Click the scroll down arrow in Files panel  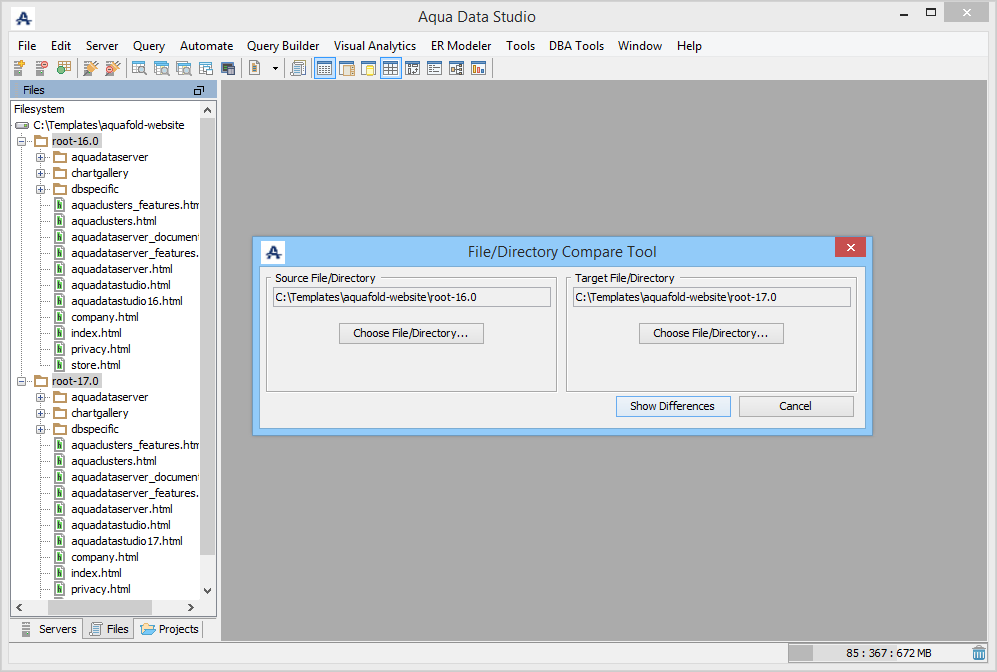click(x=207, y=591)
